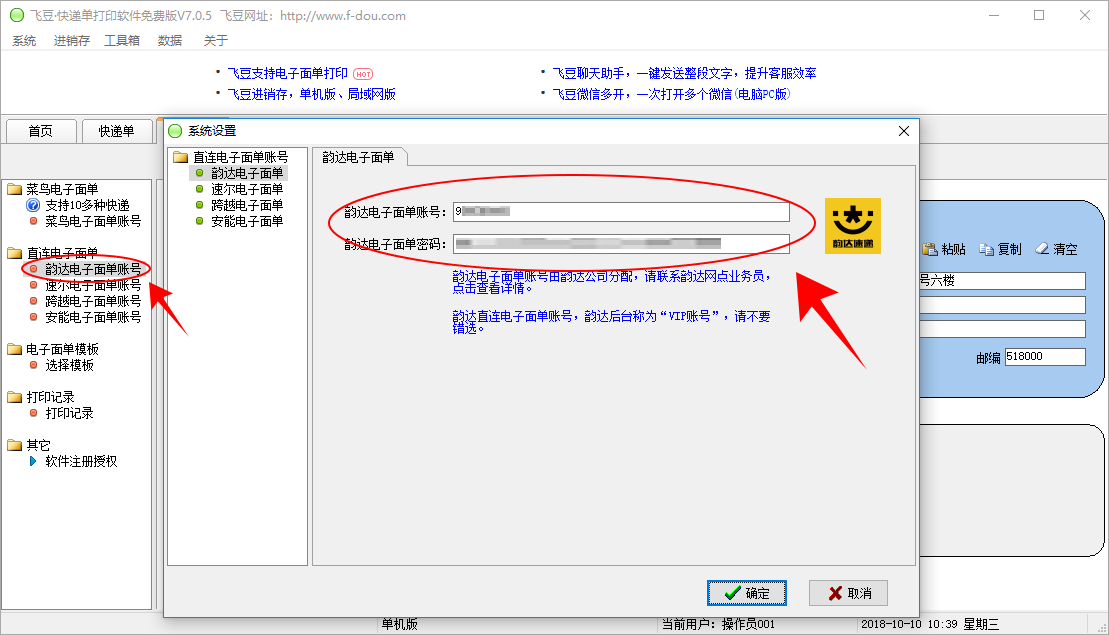
Task: Open 安能电子面单账号 in the sidebar
Action: coord(93,318)
